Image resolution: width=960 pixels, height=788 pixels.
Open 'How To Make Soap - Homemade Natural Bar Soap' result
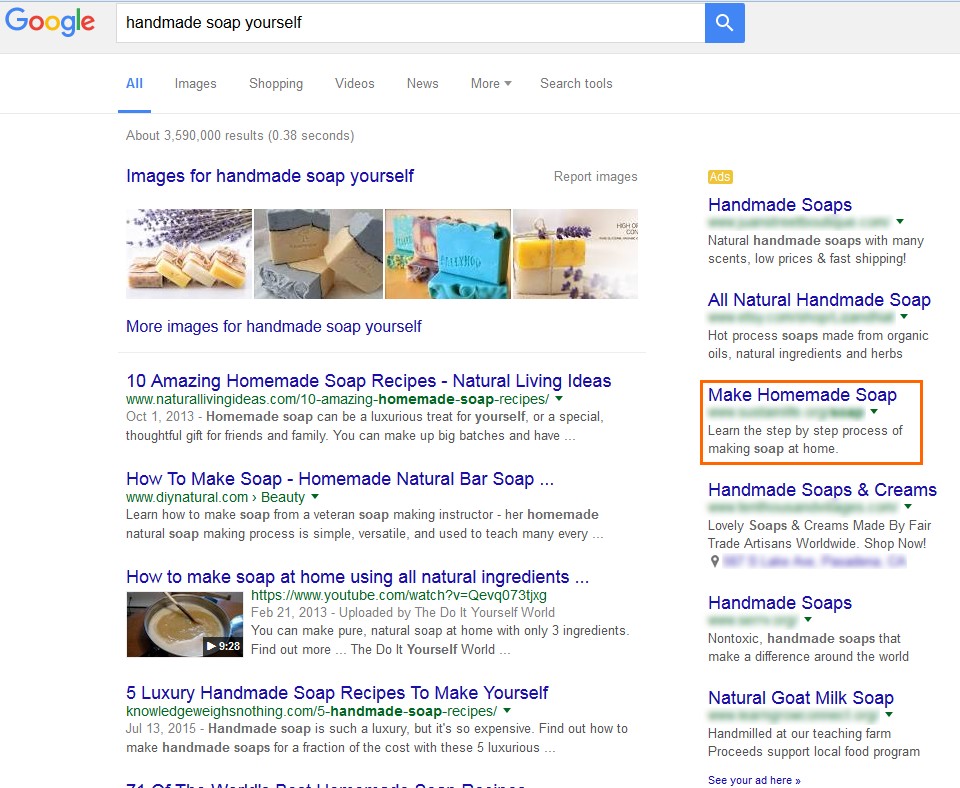coord(340,479)
